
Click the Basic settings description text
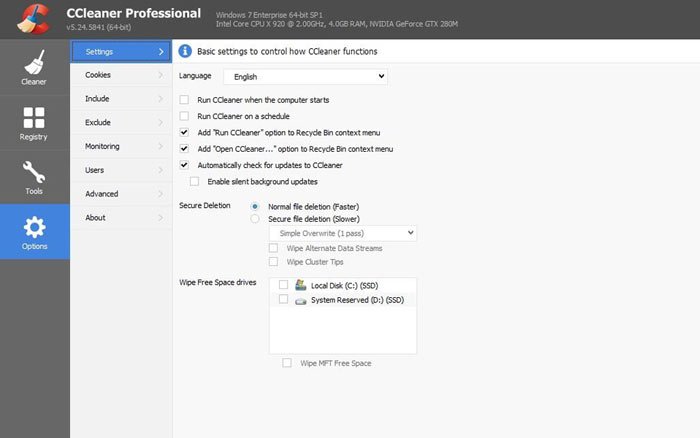pos(287,51)
